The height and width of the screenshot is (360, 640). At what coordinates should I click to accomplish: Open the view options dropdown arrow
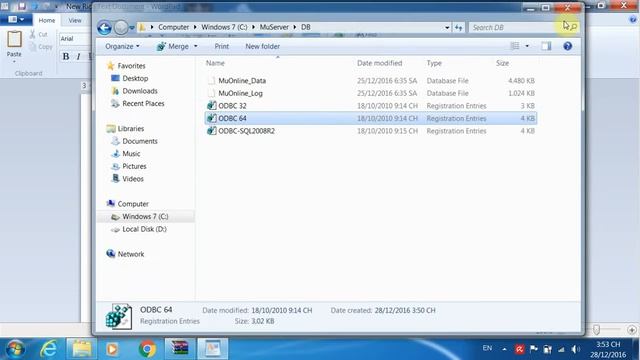(x=527, y=46)
